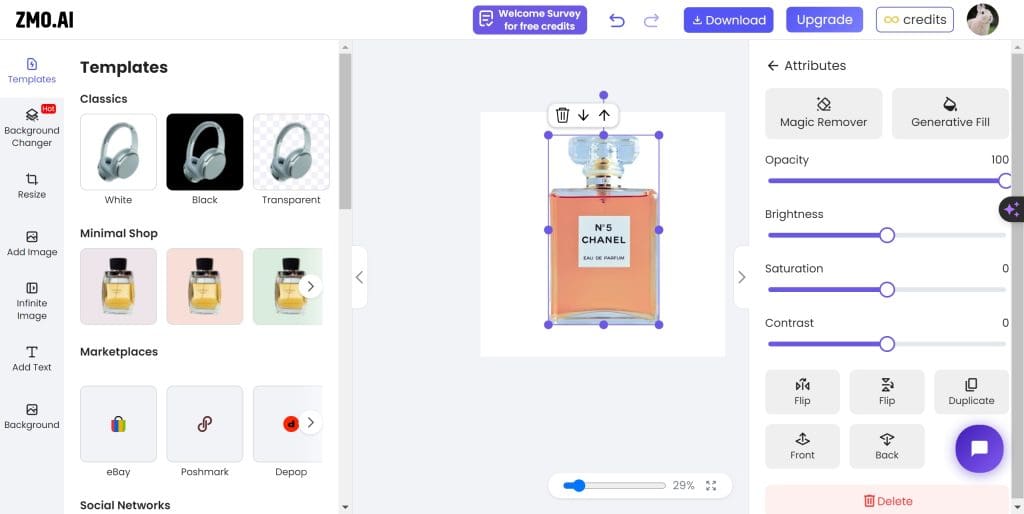Open the Magic Remover tool

click(x=824, y=113)
